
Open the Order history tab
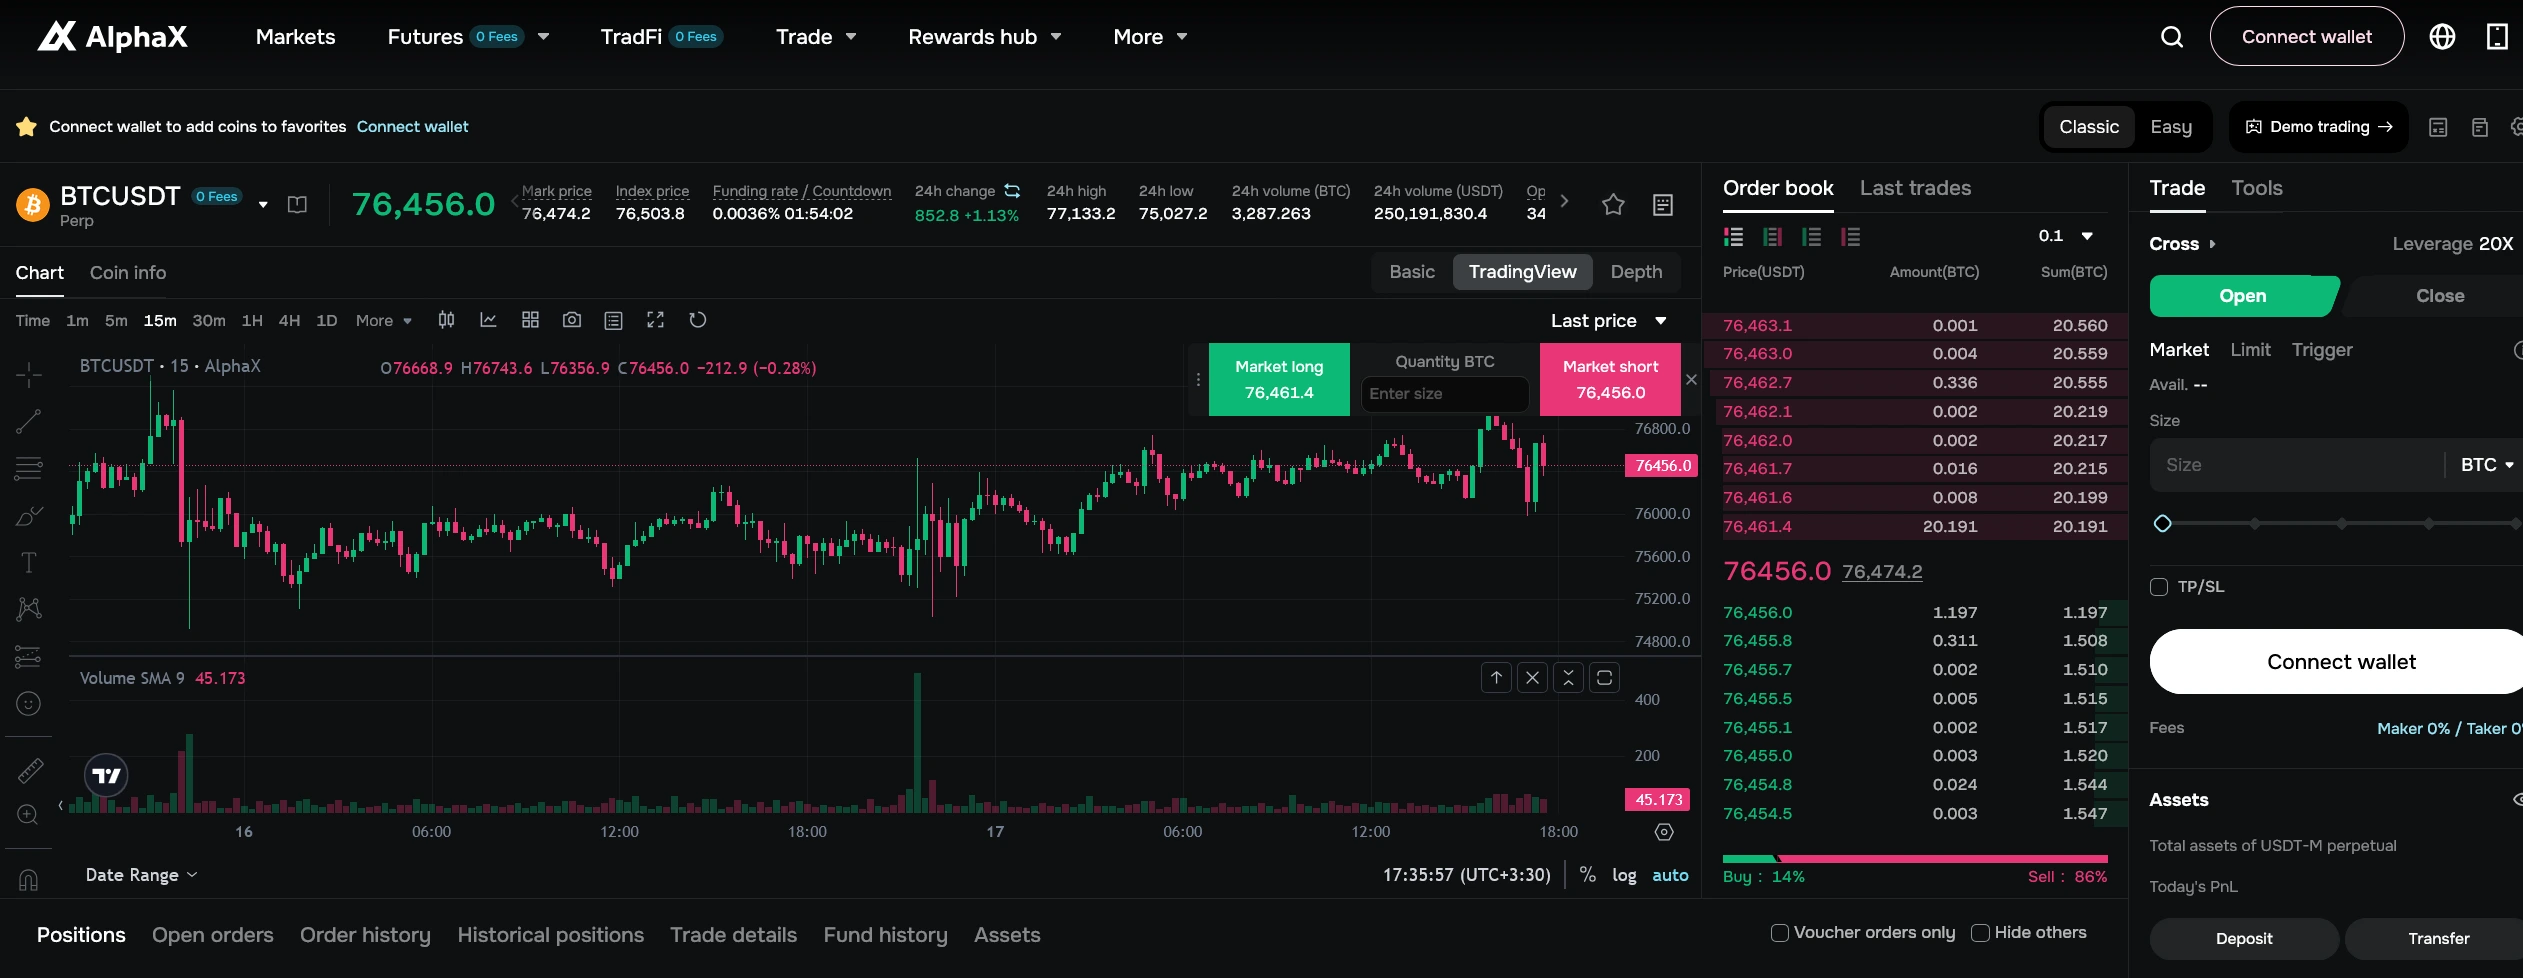[x=365, y=935]
